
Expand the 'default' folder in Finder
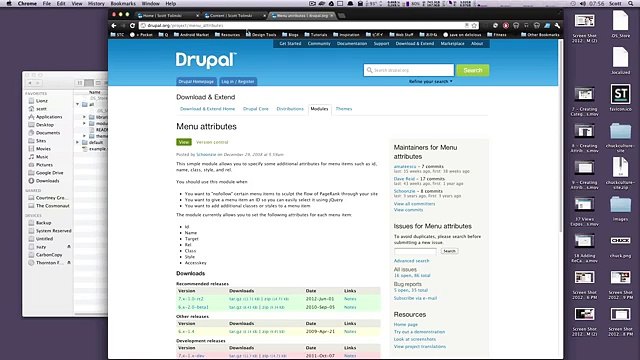click(x=78, y=142)
